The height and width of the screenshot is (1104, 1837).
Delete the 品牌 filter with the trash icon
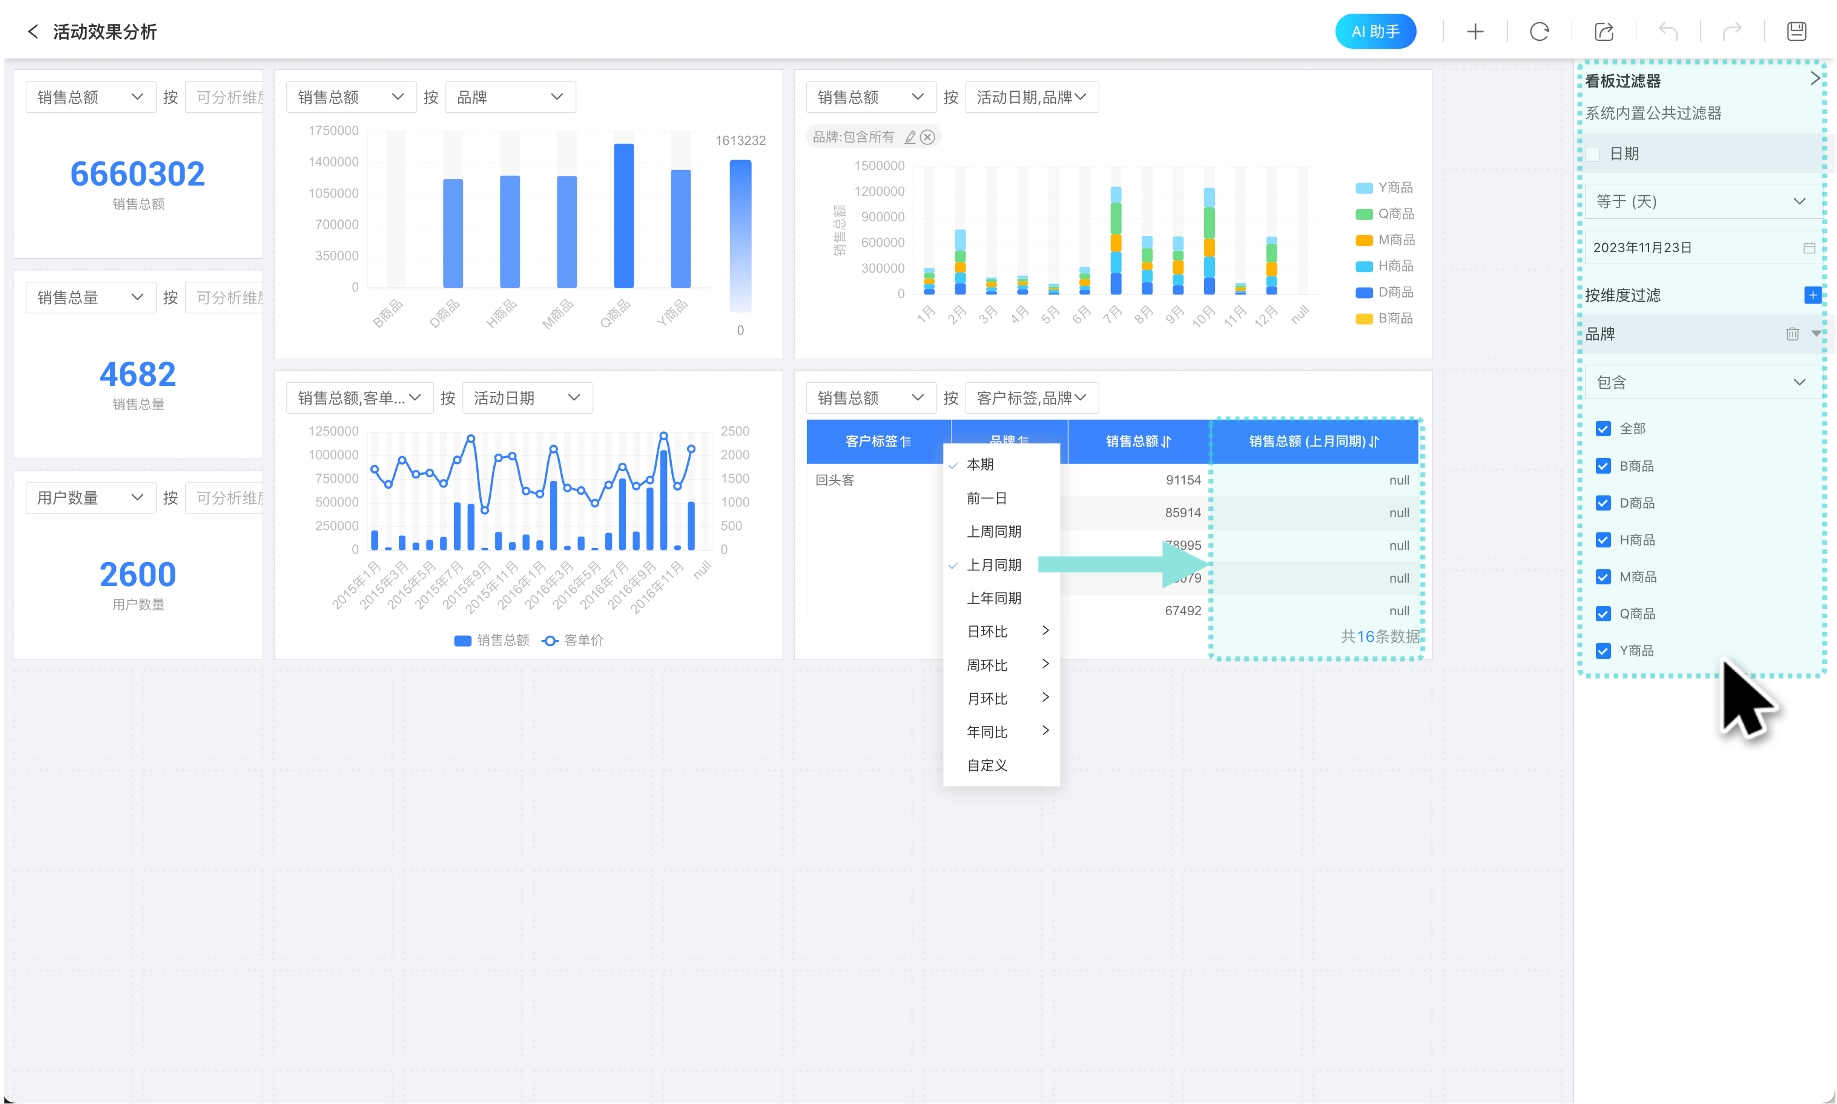(x=1792, y=334)
